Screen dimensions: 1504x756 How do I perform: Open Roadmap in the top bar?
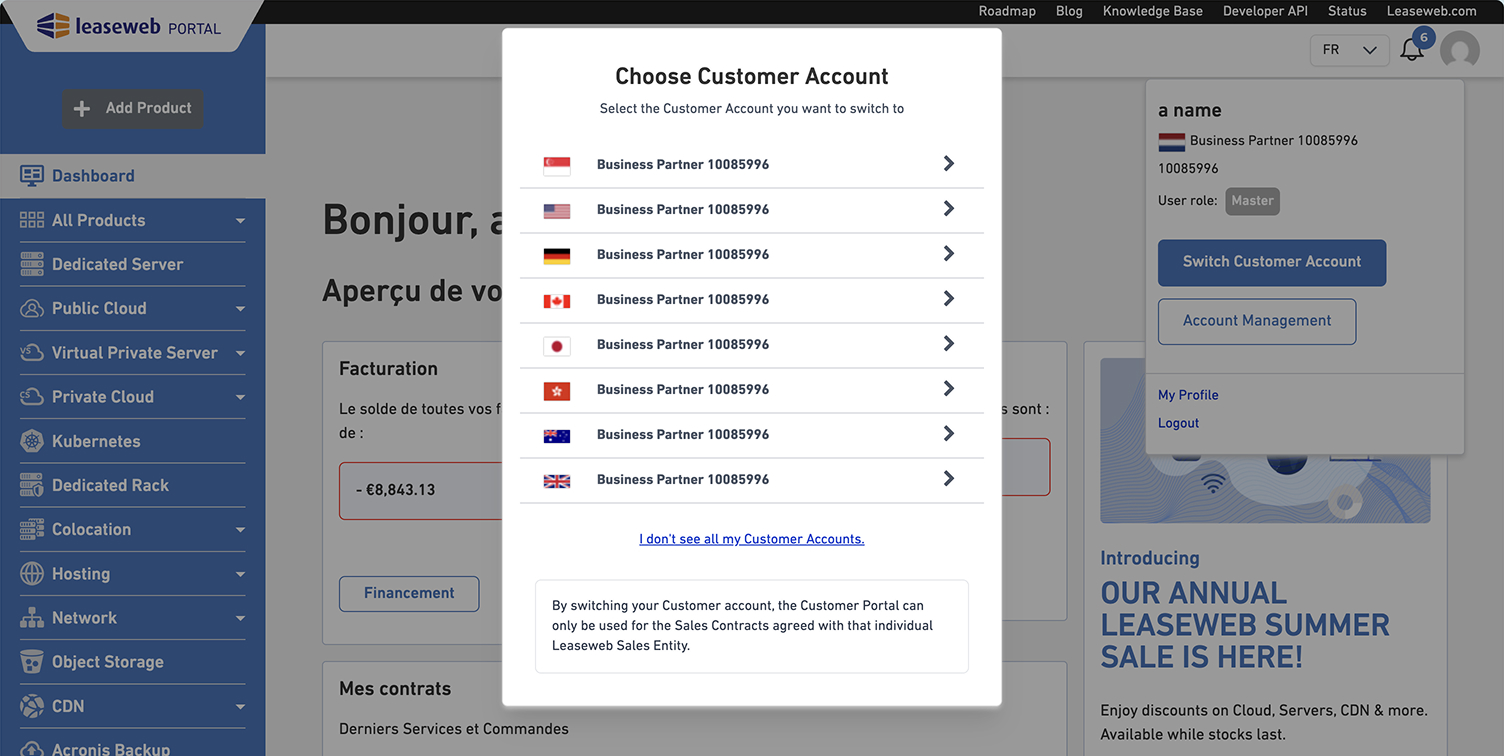point(1007,11)
